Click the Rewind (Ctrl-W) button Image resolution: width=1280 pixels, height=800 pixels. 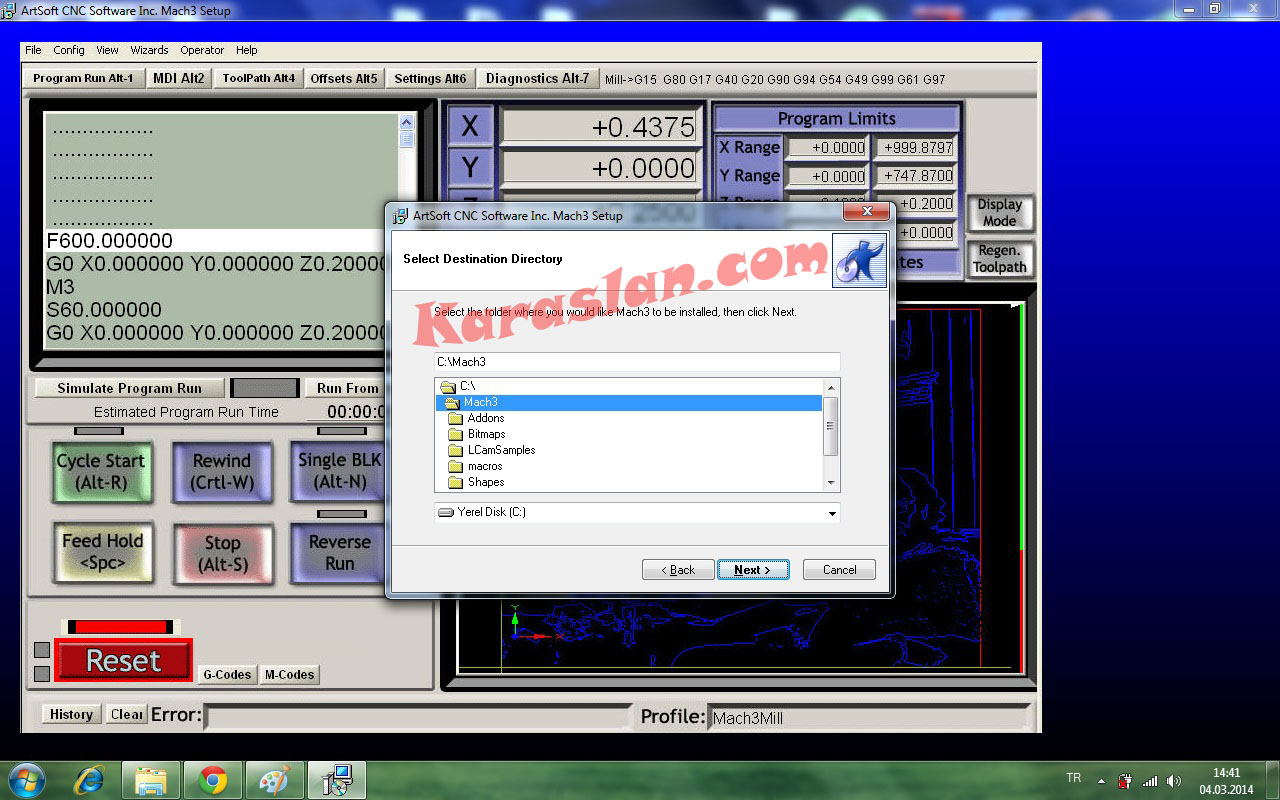click(x=222, y=472)
